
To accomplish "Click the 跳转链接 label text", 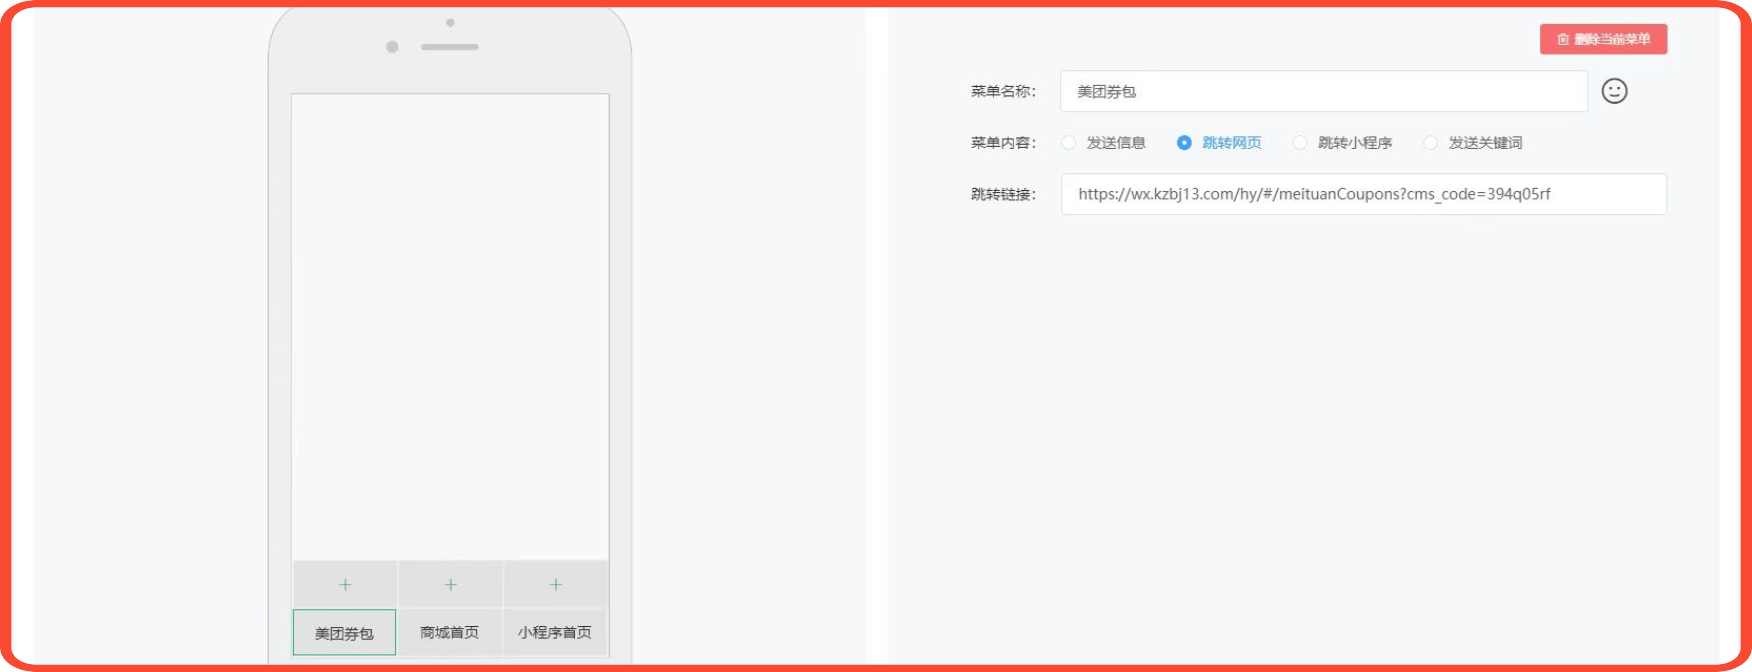I will point(1003,194).
